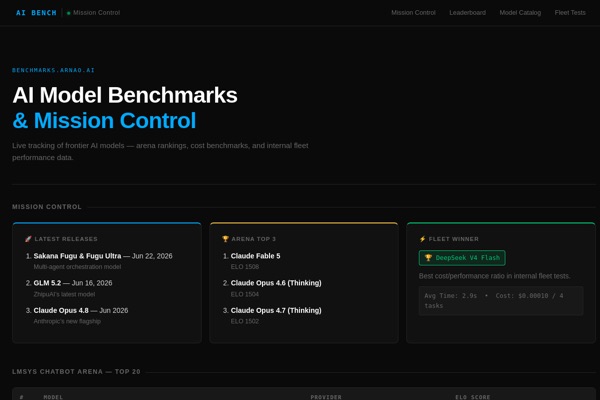The width and height of the screenshot is (600, 400).
Task: Click the PROVIDER column header
Action: 326,397
